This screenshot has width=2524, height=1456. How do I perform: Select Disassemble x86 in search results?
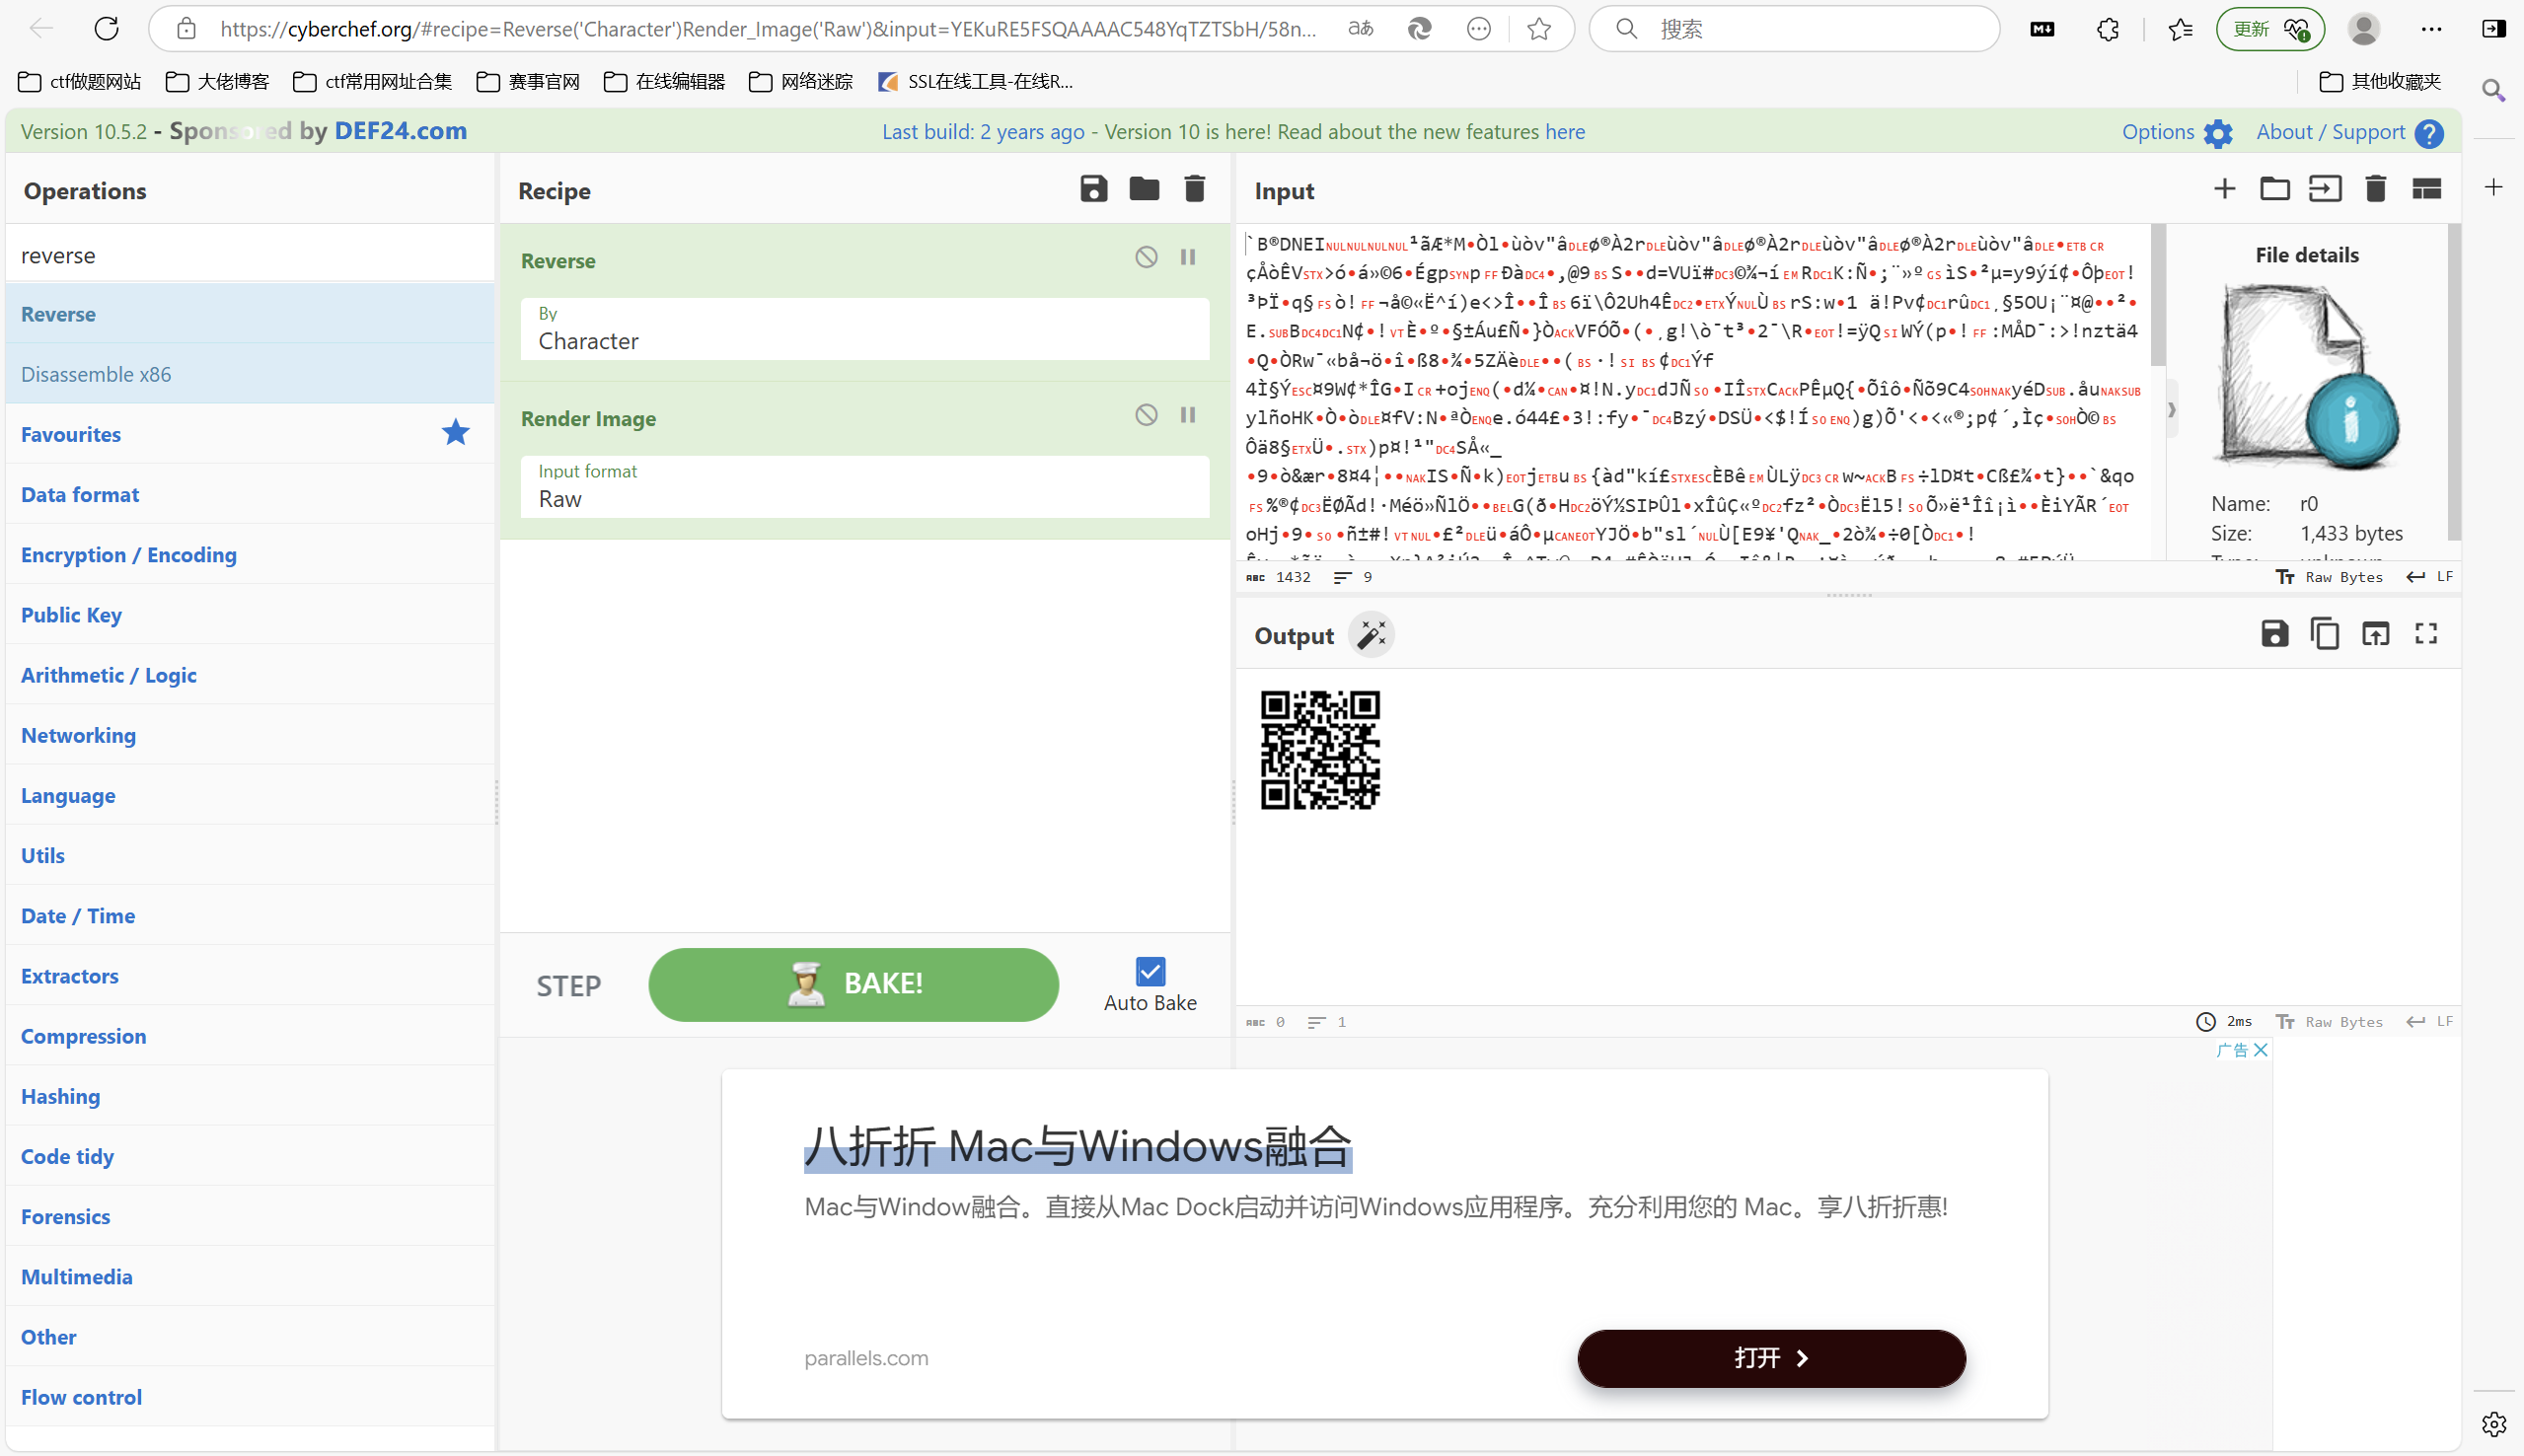click(249, 374)
